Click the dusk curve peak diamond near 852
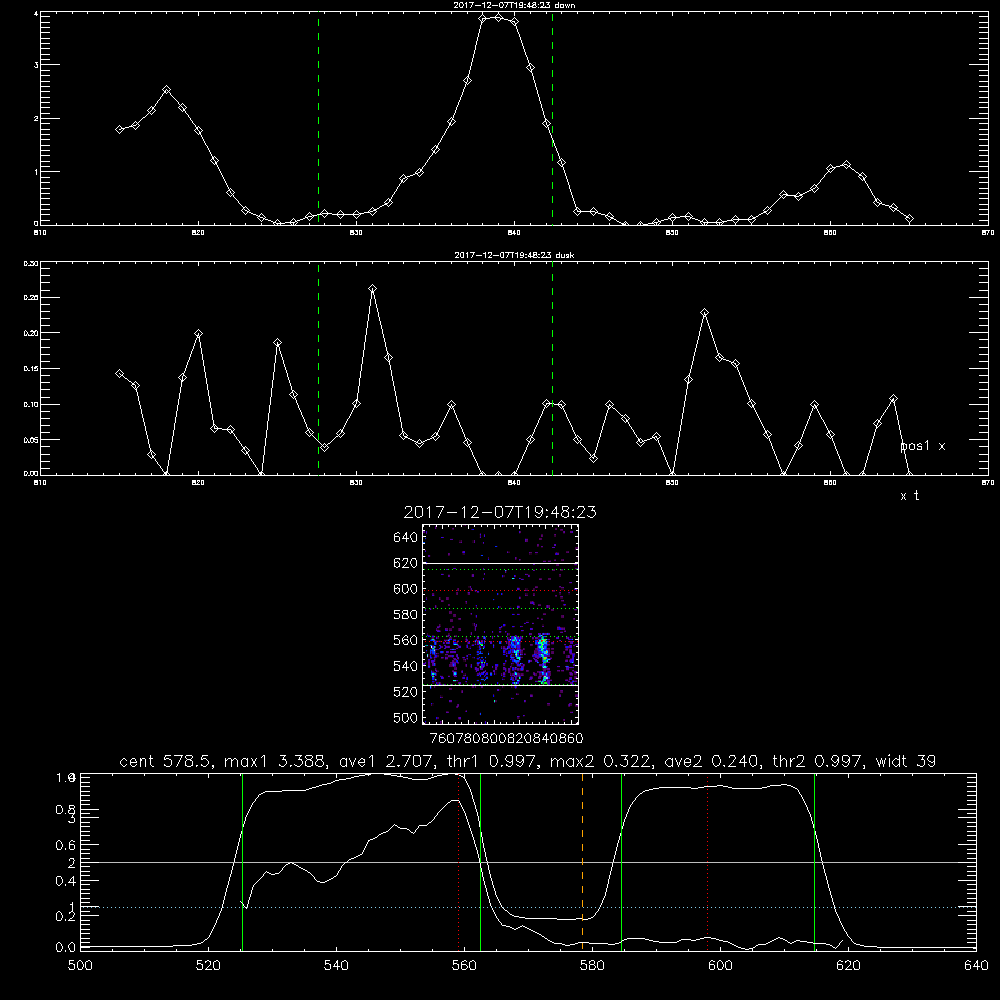The height and width of the screenshot is (1000, 1000). [704, 312]
